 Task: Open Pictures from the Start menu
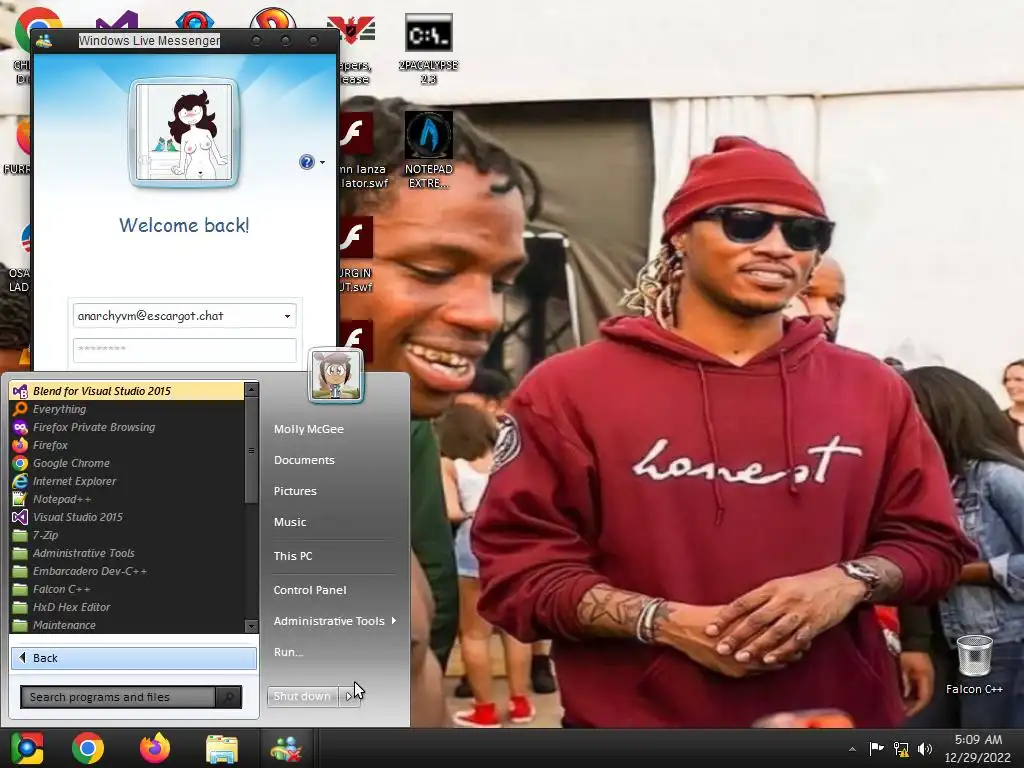[x=295, y=491]
